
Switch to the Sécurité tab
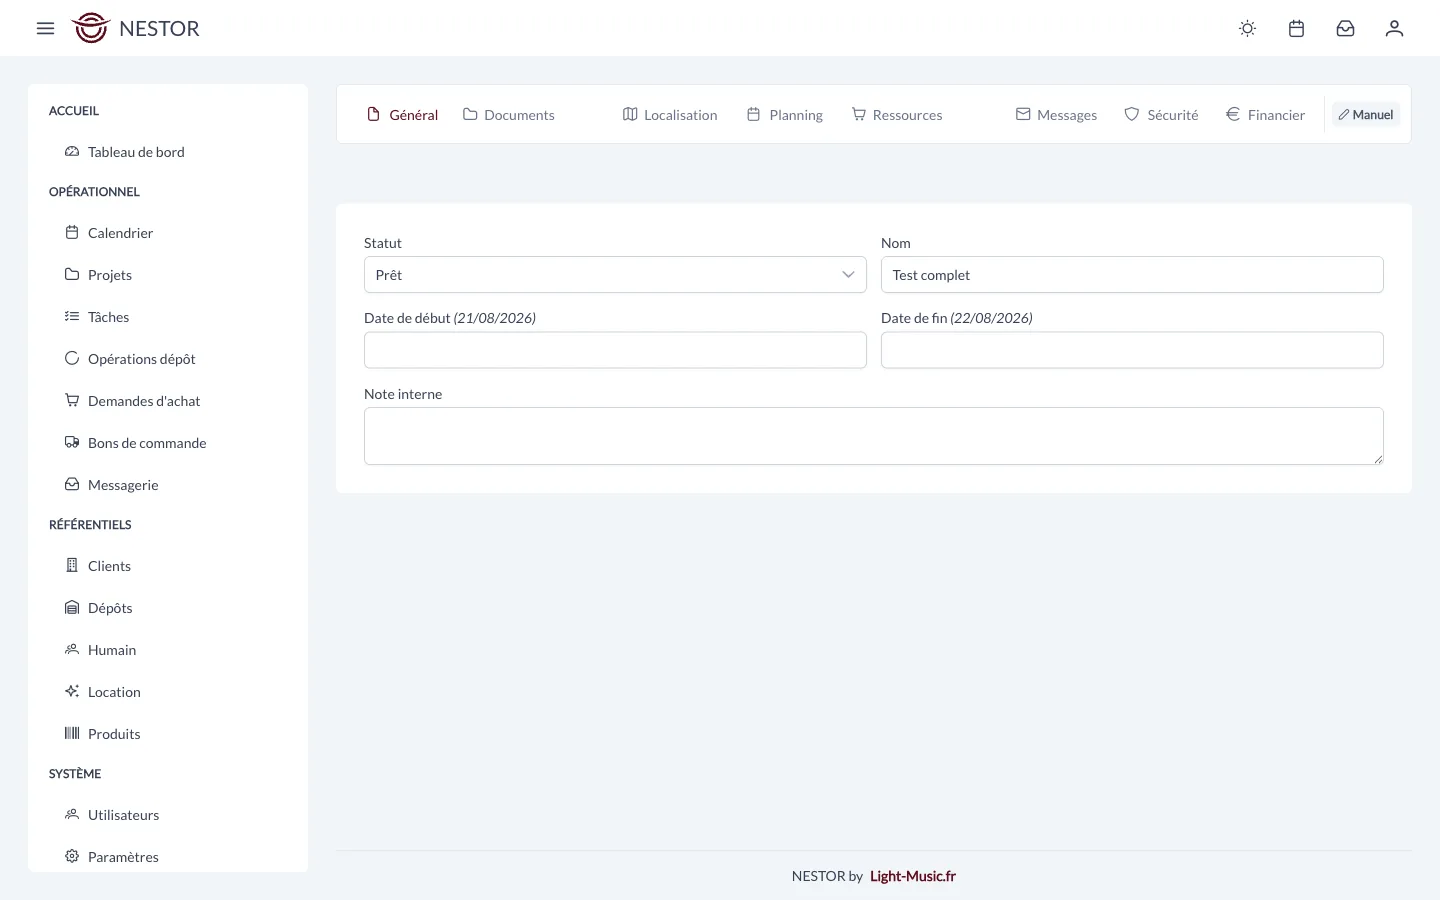pos(1161,115)
